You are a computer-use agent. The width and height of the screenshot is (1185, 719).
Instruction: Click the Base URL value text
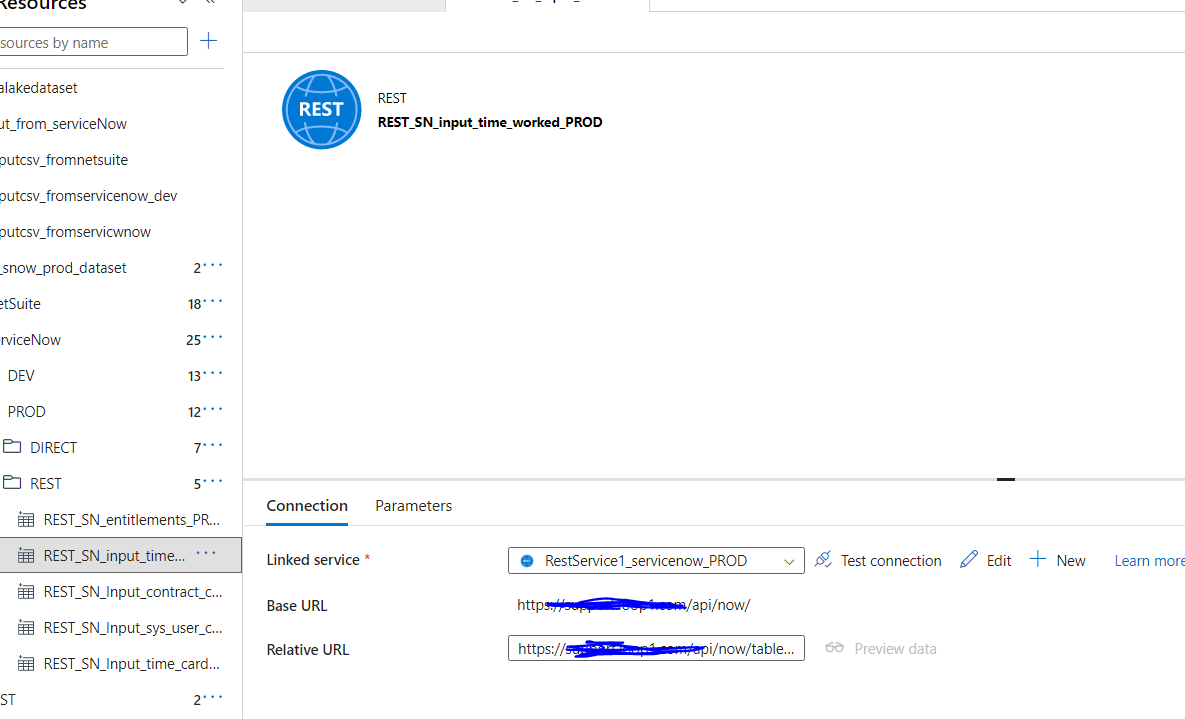(x=633, y=605)
